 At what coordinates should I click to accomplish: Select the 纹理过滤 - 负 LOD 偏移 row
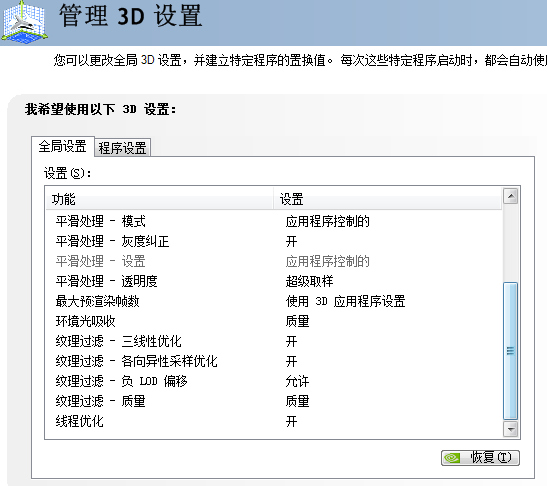(x=274, y=381)
